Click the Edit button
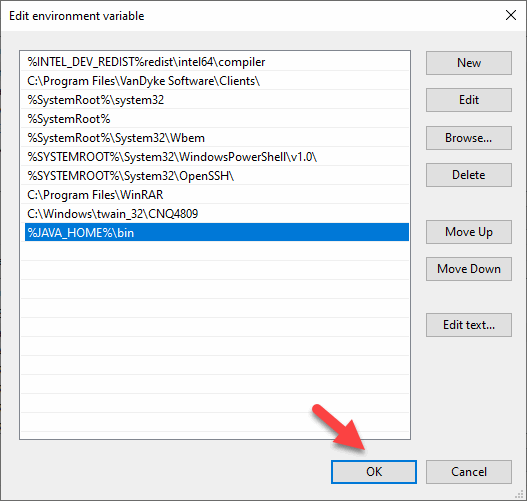 469,100
